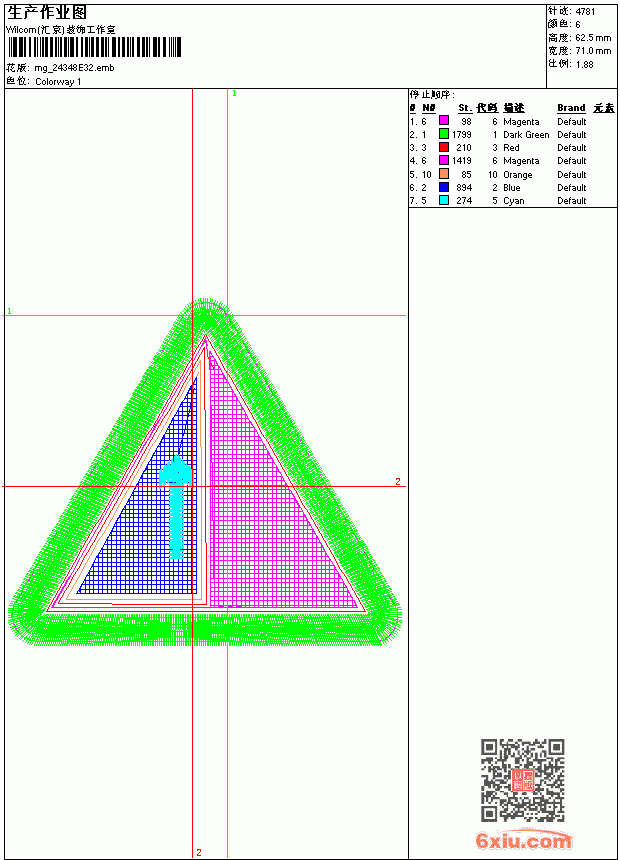Click the Brand column header

(x=571, y=108)
